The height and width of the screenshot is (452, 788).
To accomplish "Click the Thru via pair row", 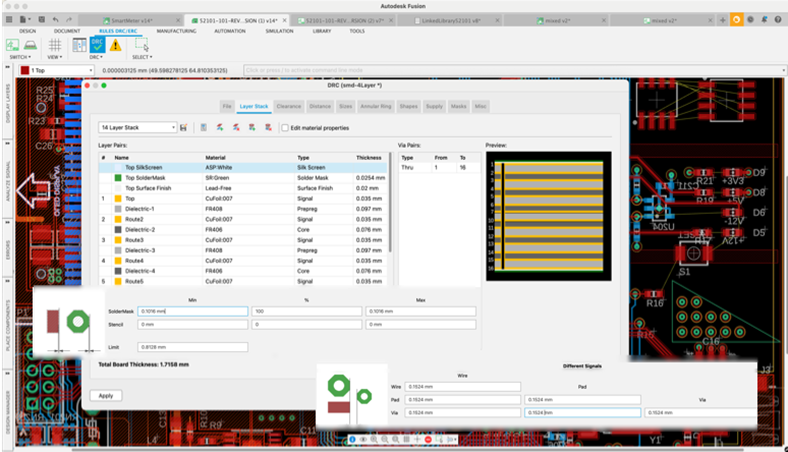I will coord(439,167).
